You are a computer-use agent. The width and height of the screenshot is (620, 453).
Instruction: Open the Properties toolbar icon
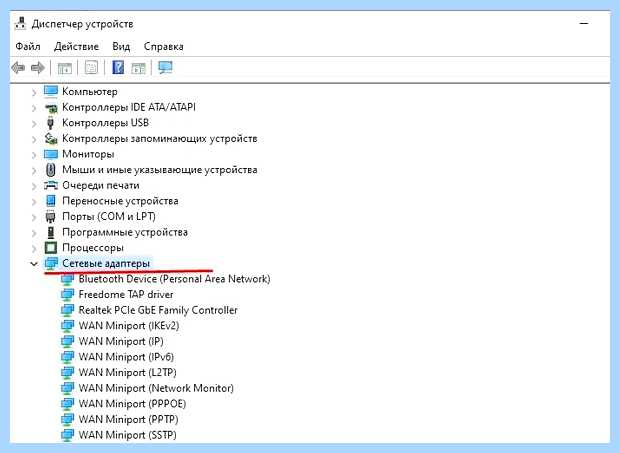click(x=91, y=68)
